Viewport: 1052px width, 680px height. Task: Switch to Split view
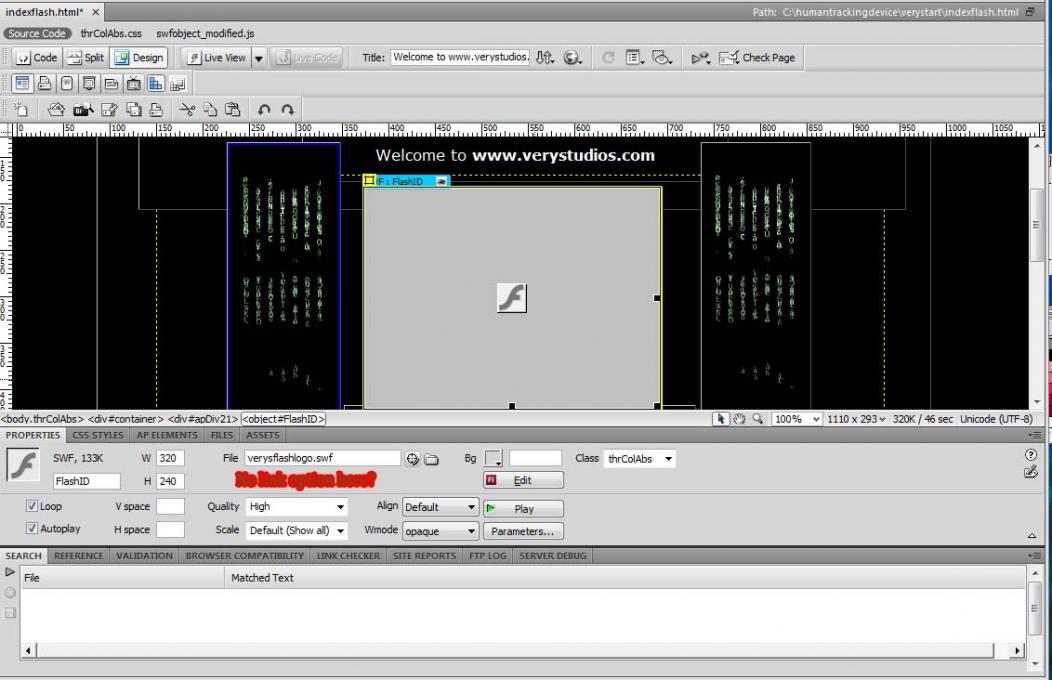click(x=85, y=58)
